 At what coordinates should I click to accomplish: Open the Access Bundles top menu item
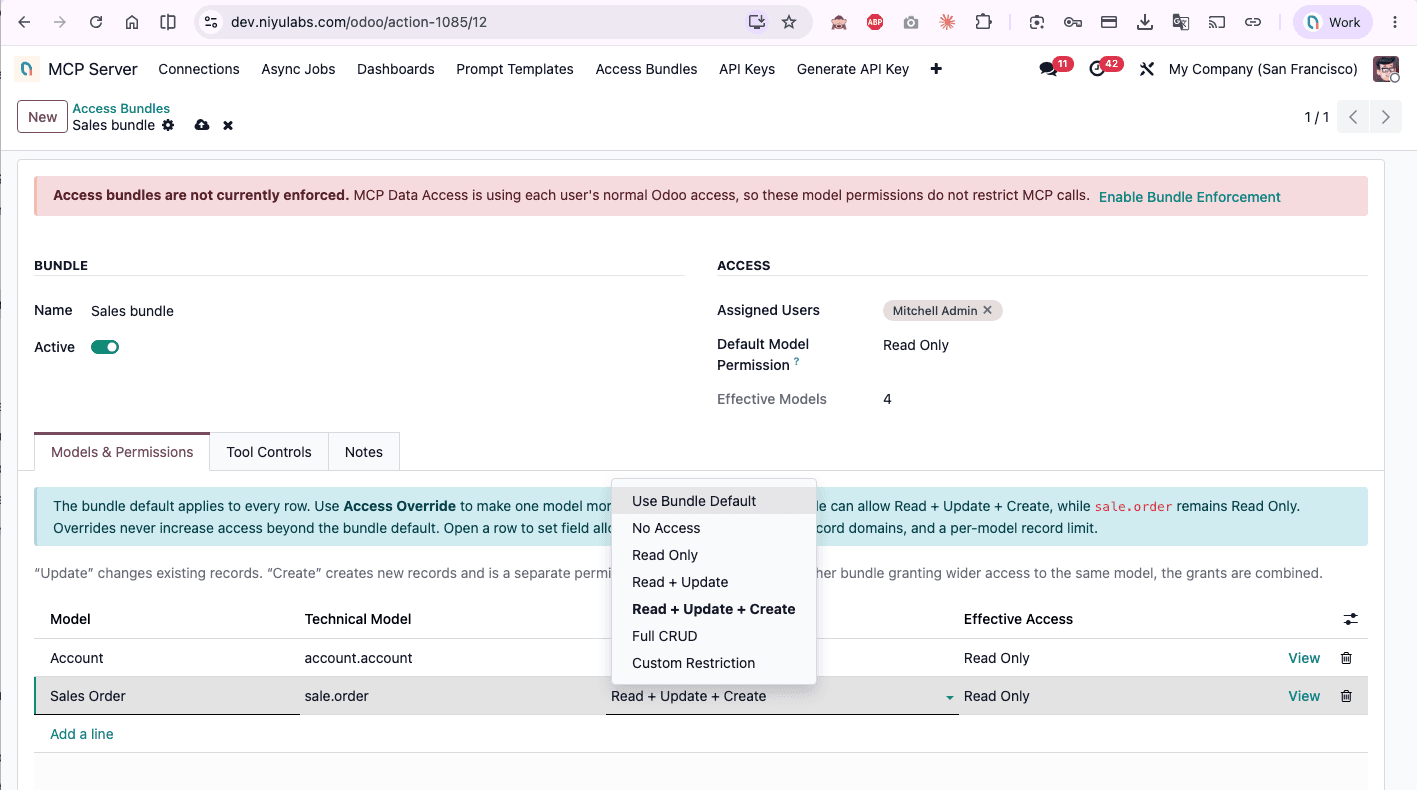pos(646,69)
